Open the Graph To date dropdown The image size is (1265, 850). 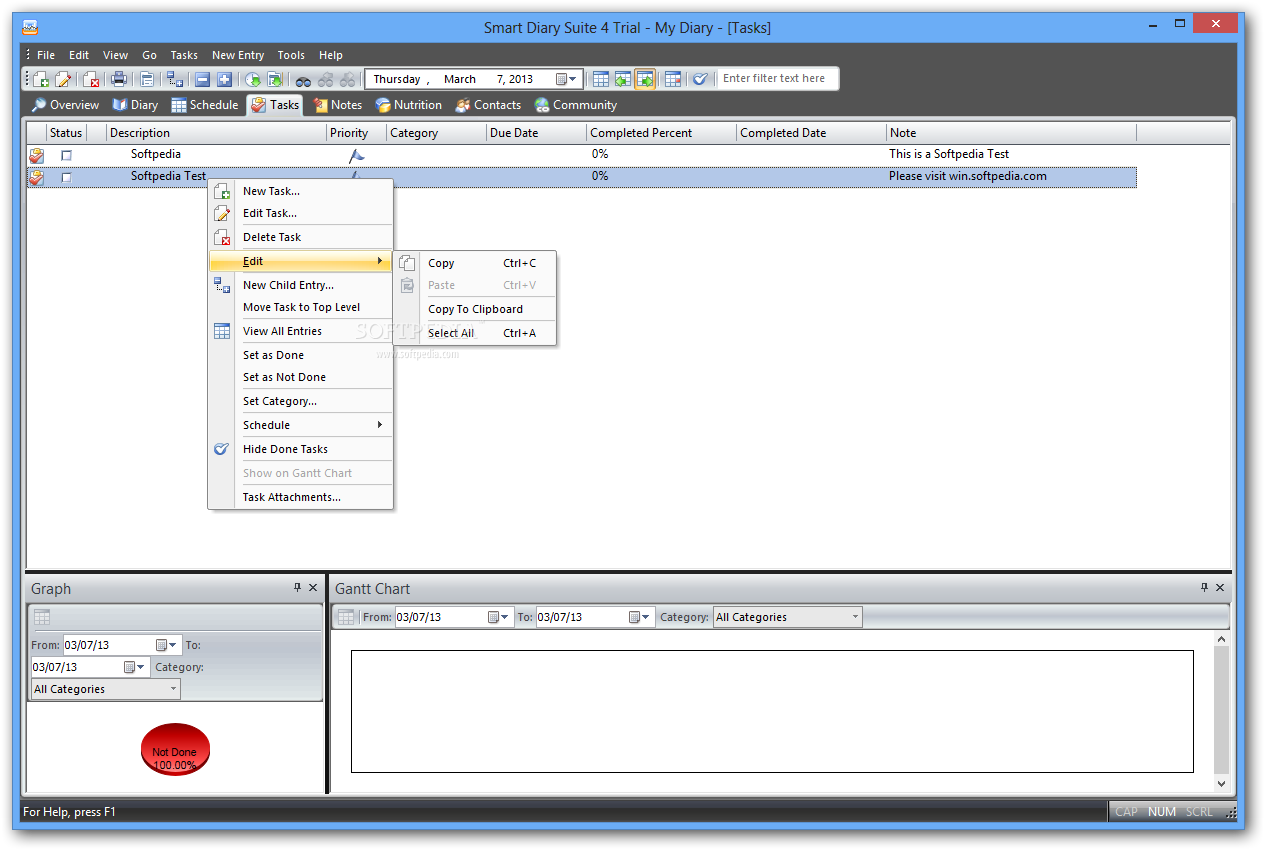click(135, 667)
